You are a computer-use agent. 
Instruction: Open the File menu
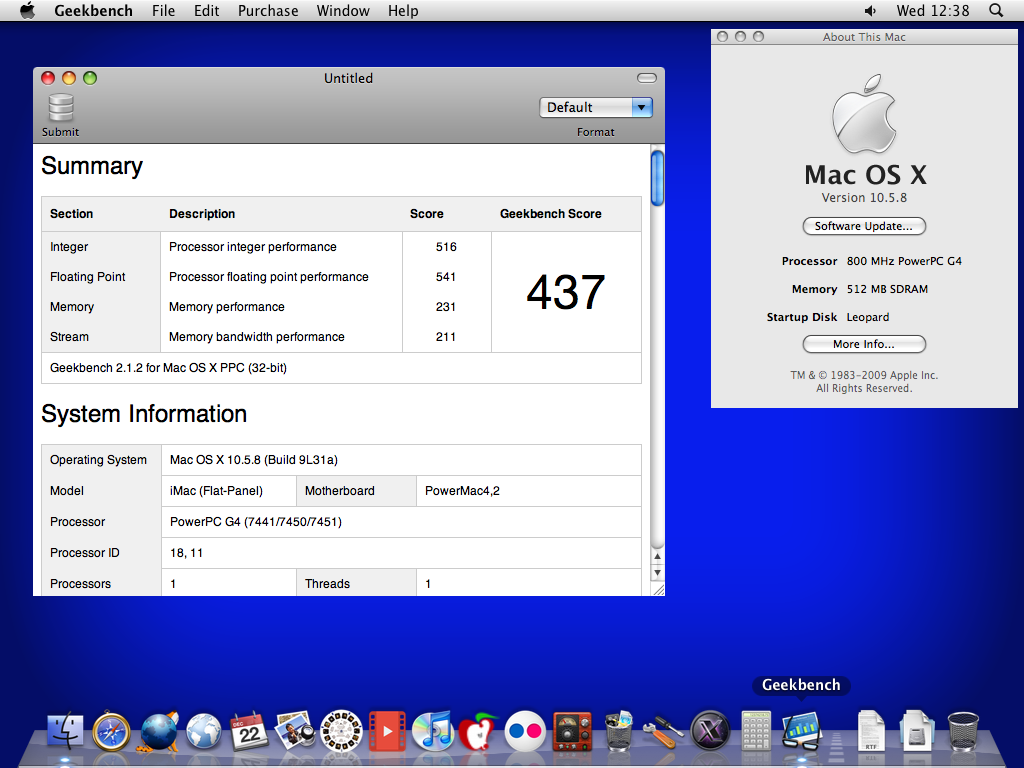point(163,10)
